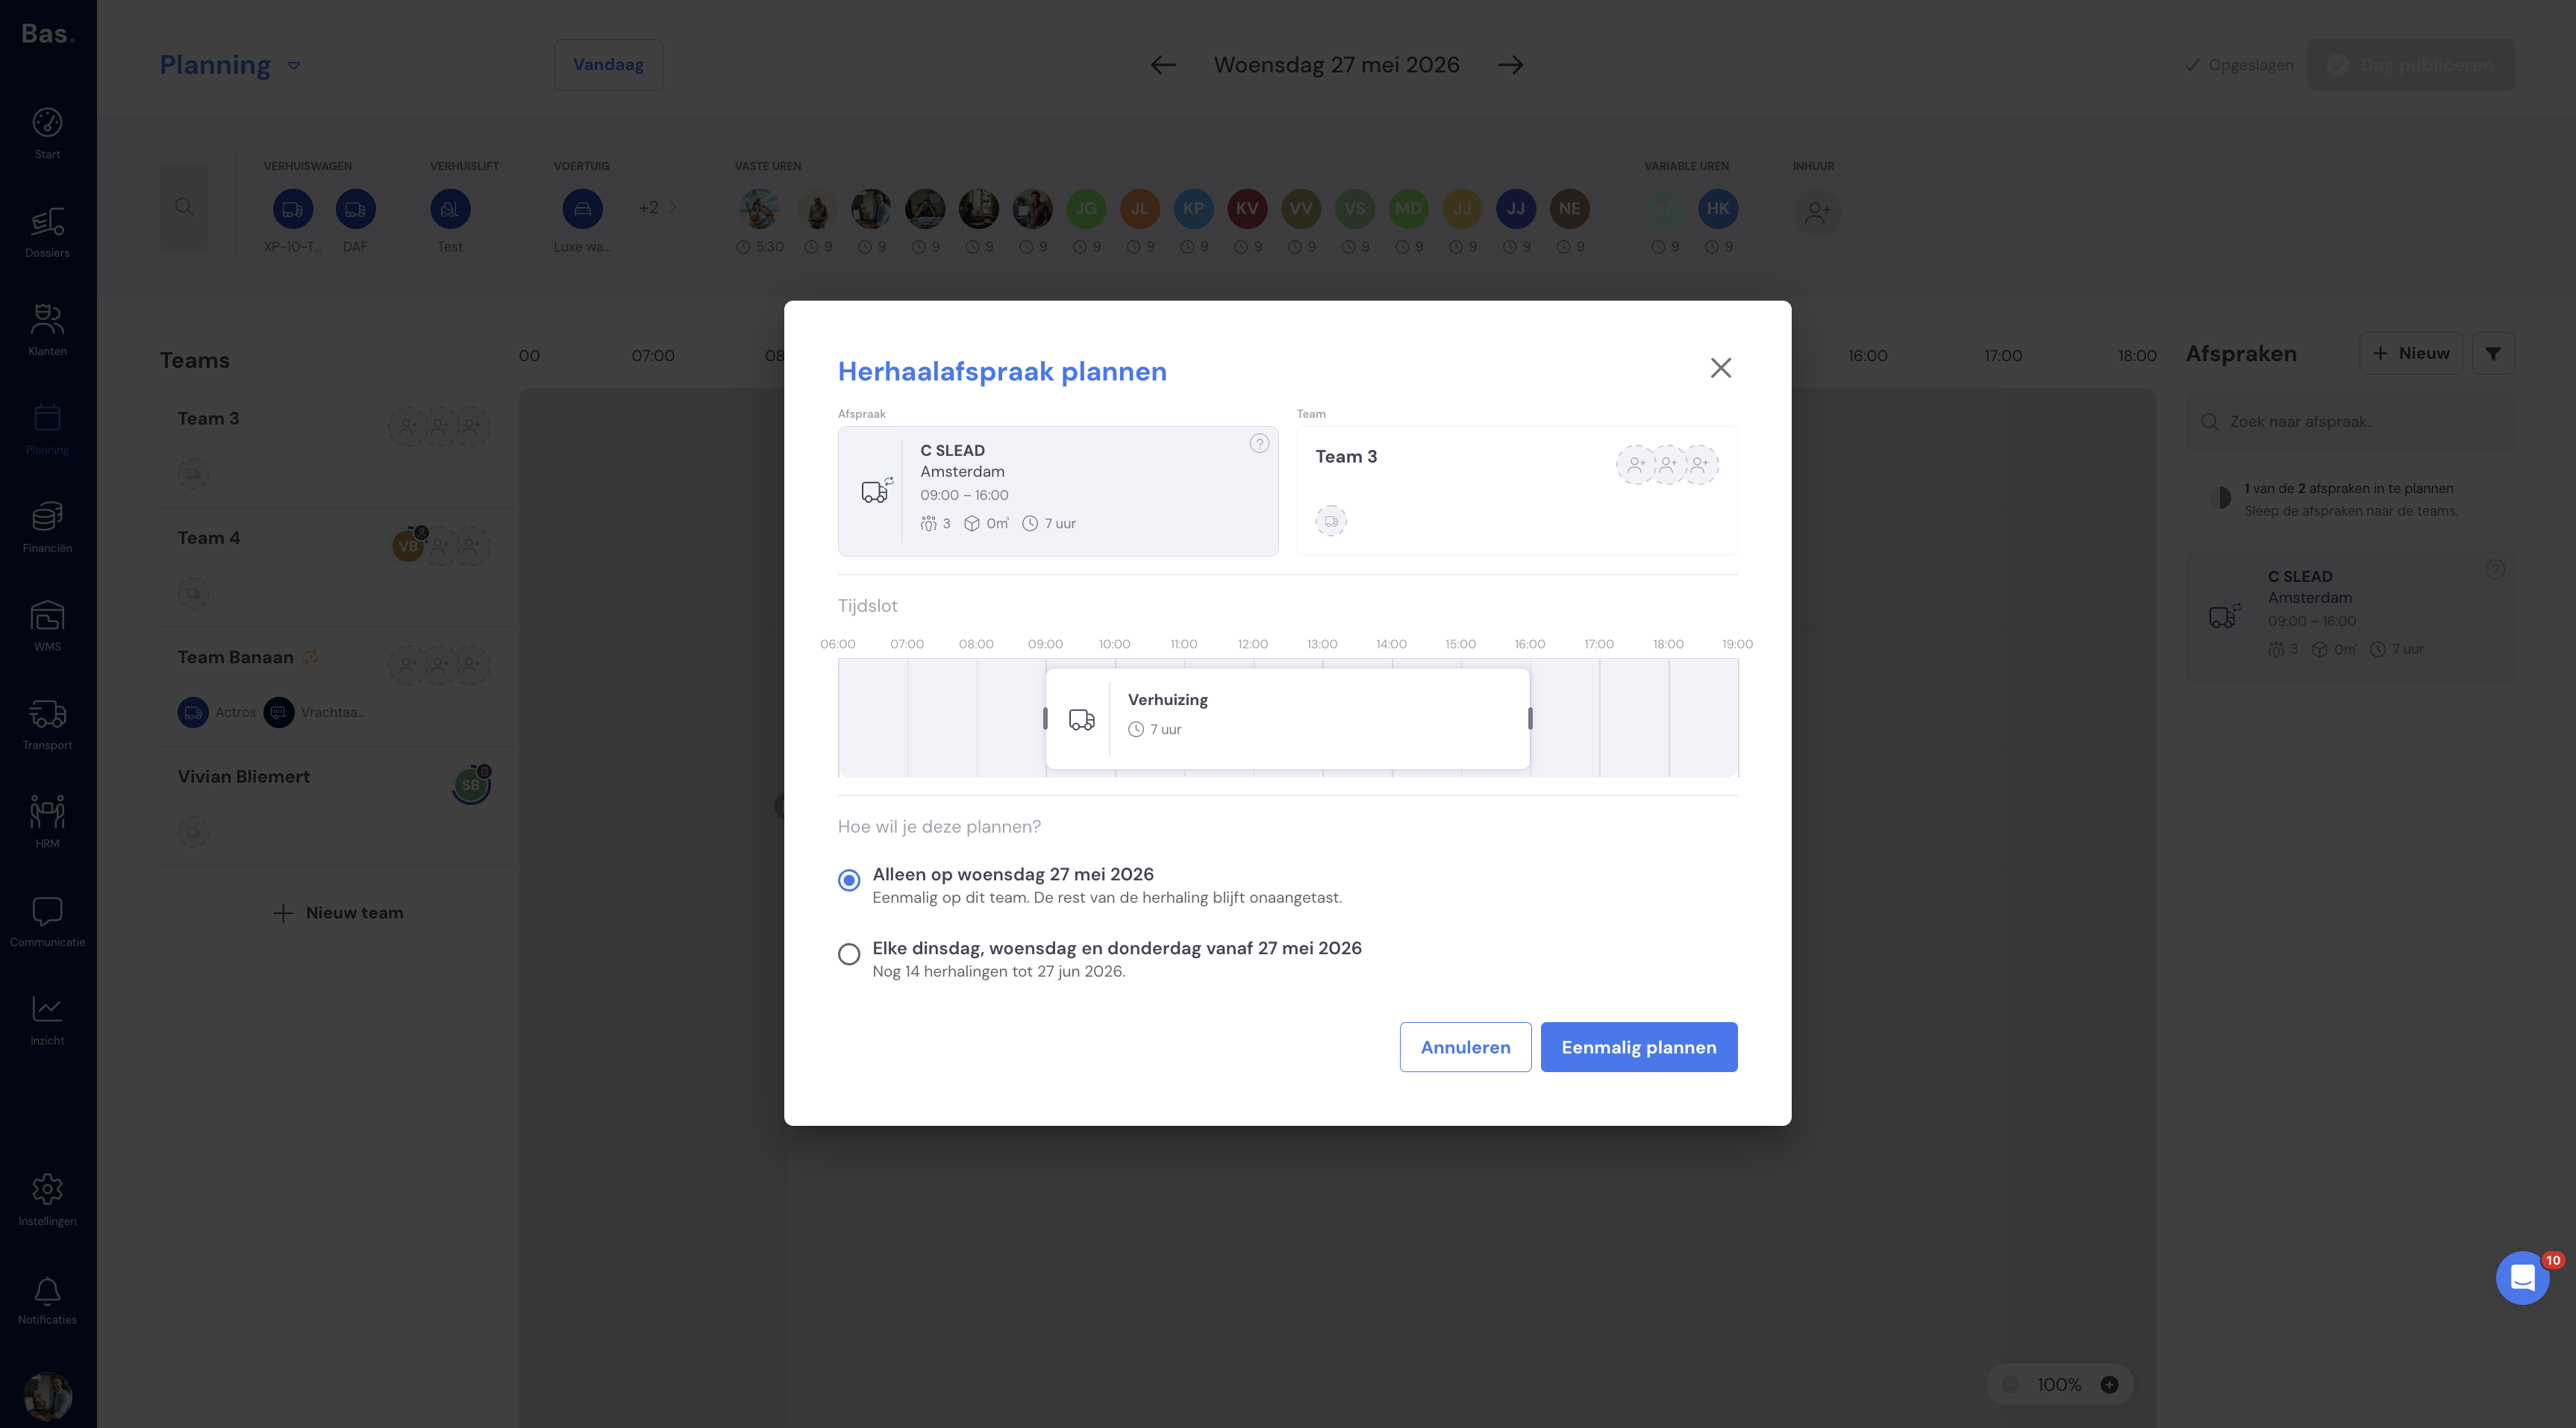
Task: Select 'Elke dinsdag, woensdag en donderdag' option
Action: tap(849, 954)
